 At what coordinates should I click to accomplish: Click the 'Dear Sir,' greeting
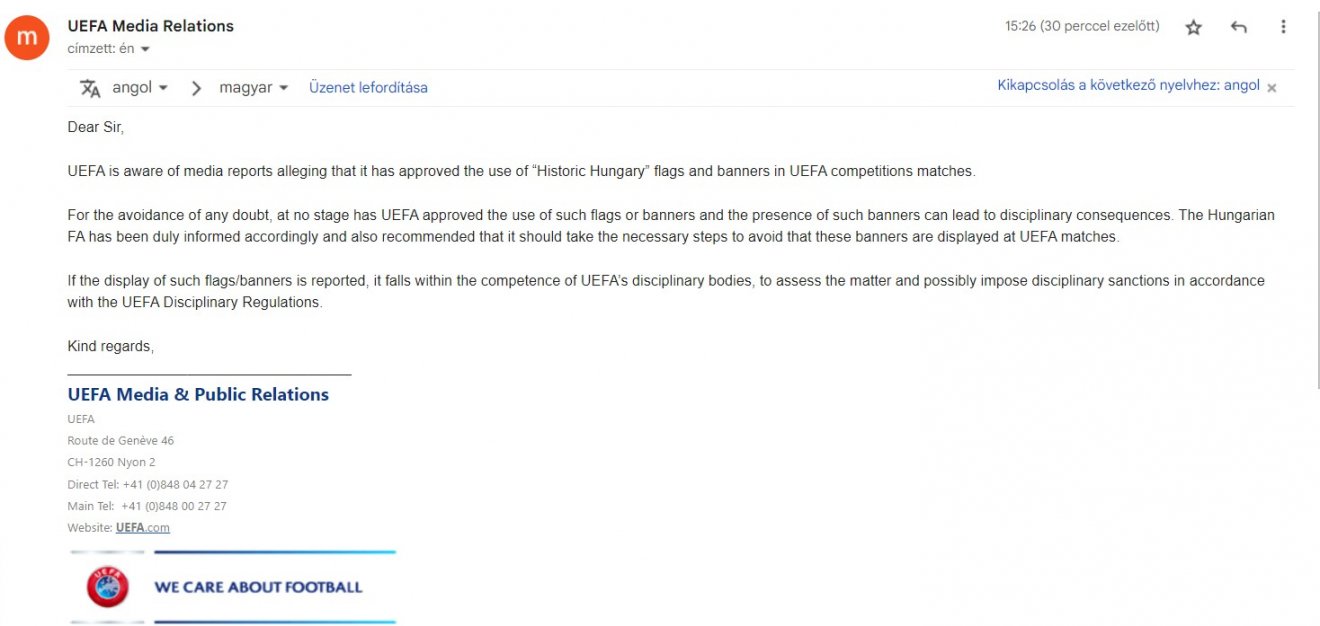click(95, 127)
